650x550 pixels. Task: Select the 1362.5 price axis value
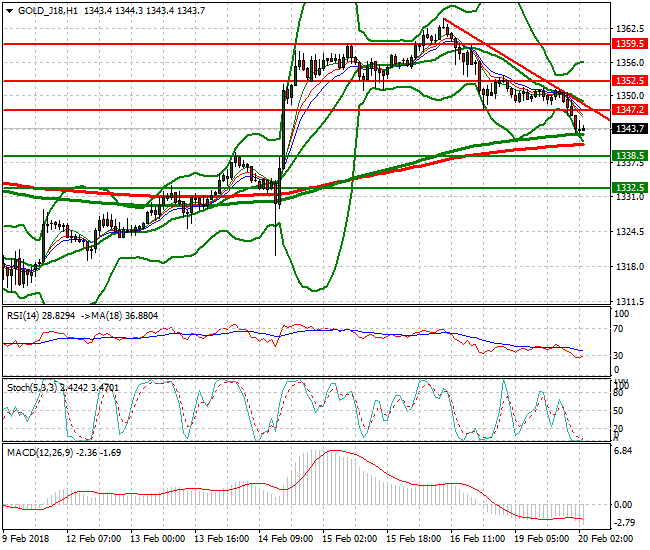tap(630, 29)
